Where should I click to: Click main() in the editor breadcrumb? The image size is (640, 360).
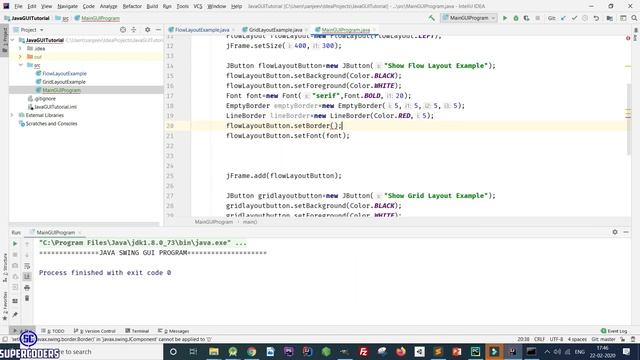[x=249, y=222]
